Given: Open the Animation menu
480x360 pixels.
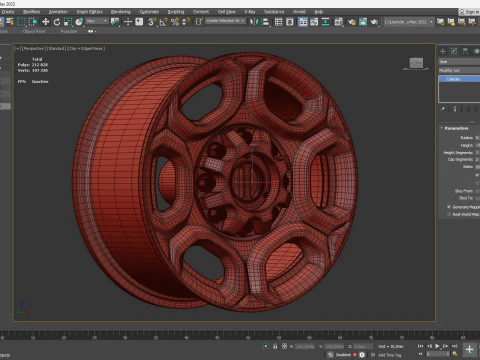Looking at the screenshot, I should pyautogui.click(x=58, y=12).
